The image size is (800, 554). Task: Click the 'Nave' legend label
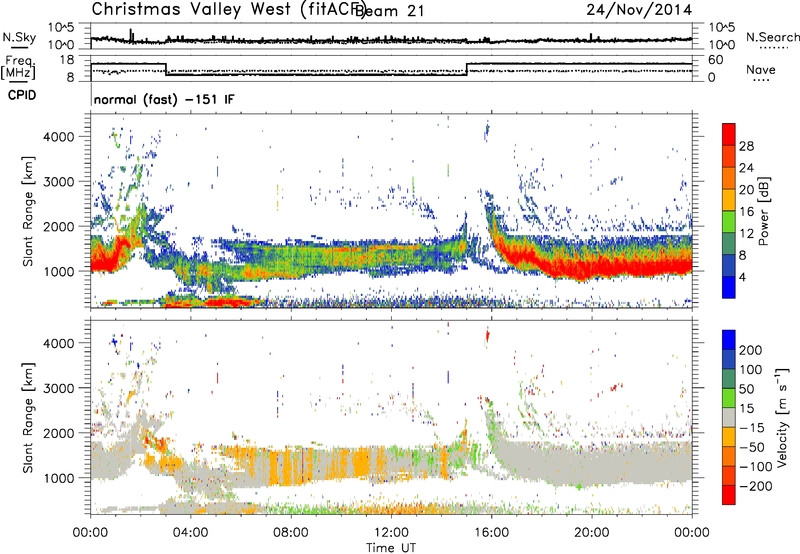click(x=761, y=69)
